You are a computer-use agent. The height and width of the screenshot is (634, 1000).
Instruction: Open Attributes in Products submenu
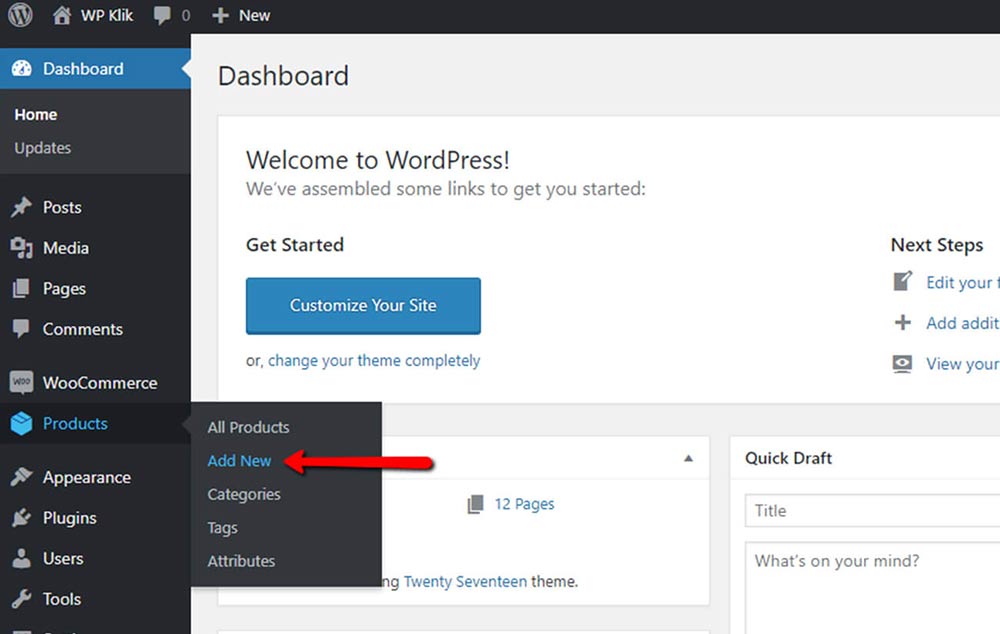point(241,561)
